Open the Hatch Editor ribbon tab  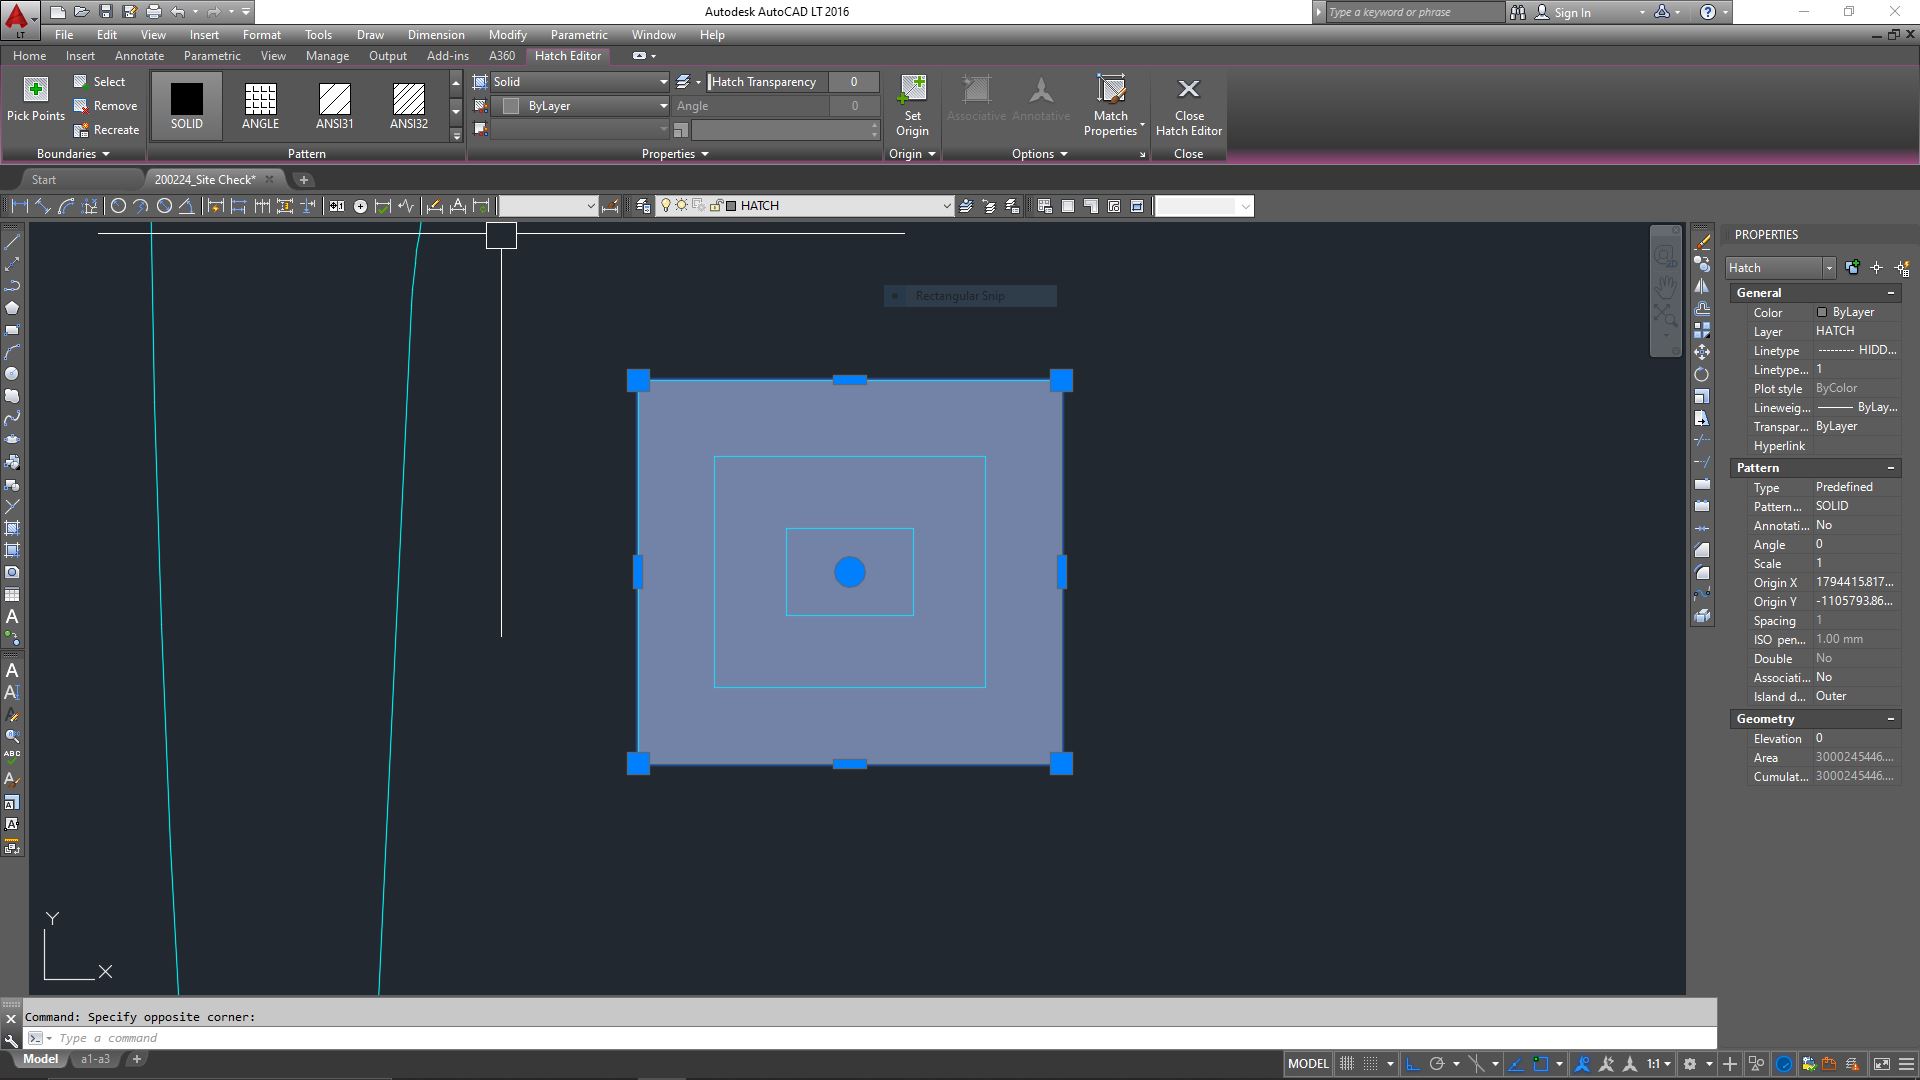coord(568,55)
